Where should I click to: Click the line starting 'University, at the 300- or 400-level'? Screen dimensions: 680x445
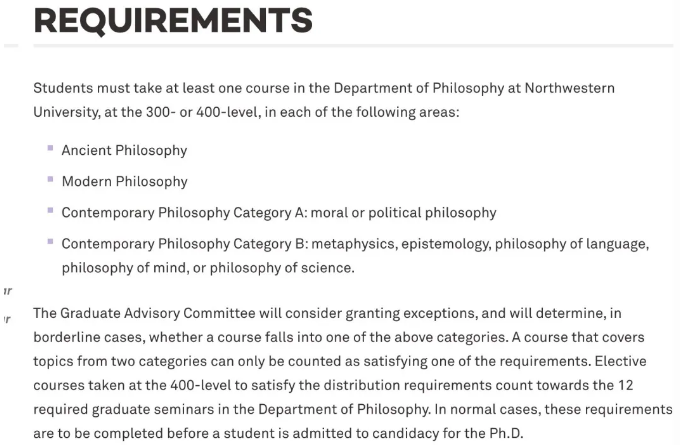pos(246,112)
